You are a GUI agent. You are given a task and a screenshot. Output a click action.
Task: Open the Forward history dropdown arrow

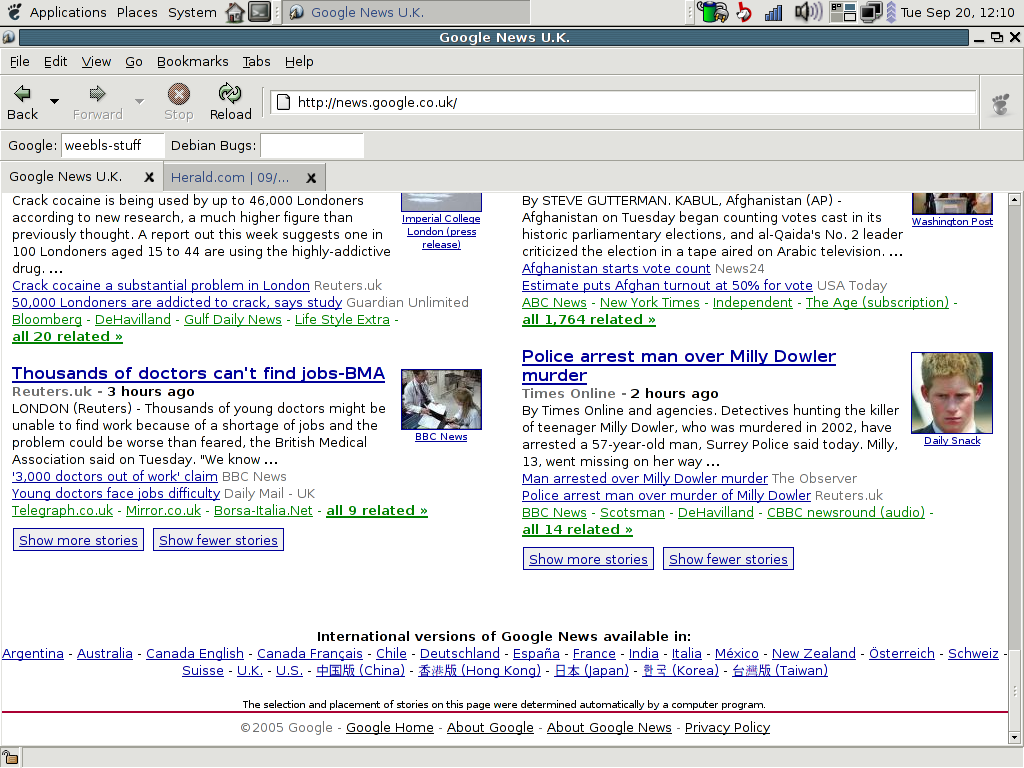tap(139, 101)
